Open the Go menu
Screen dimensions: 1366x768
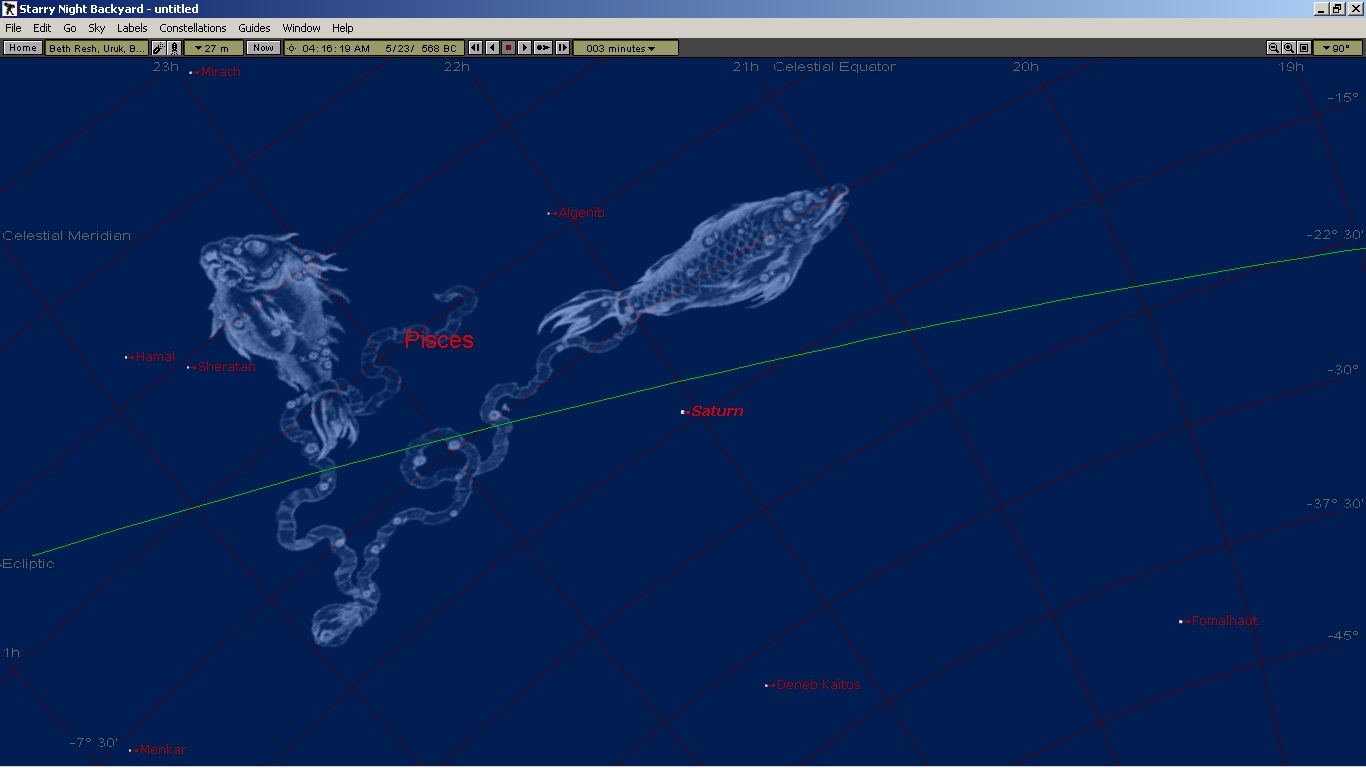tap(69, 28)
